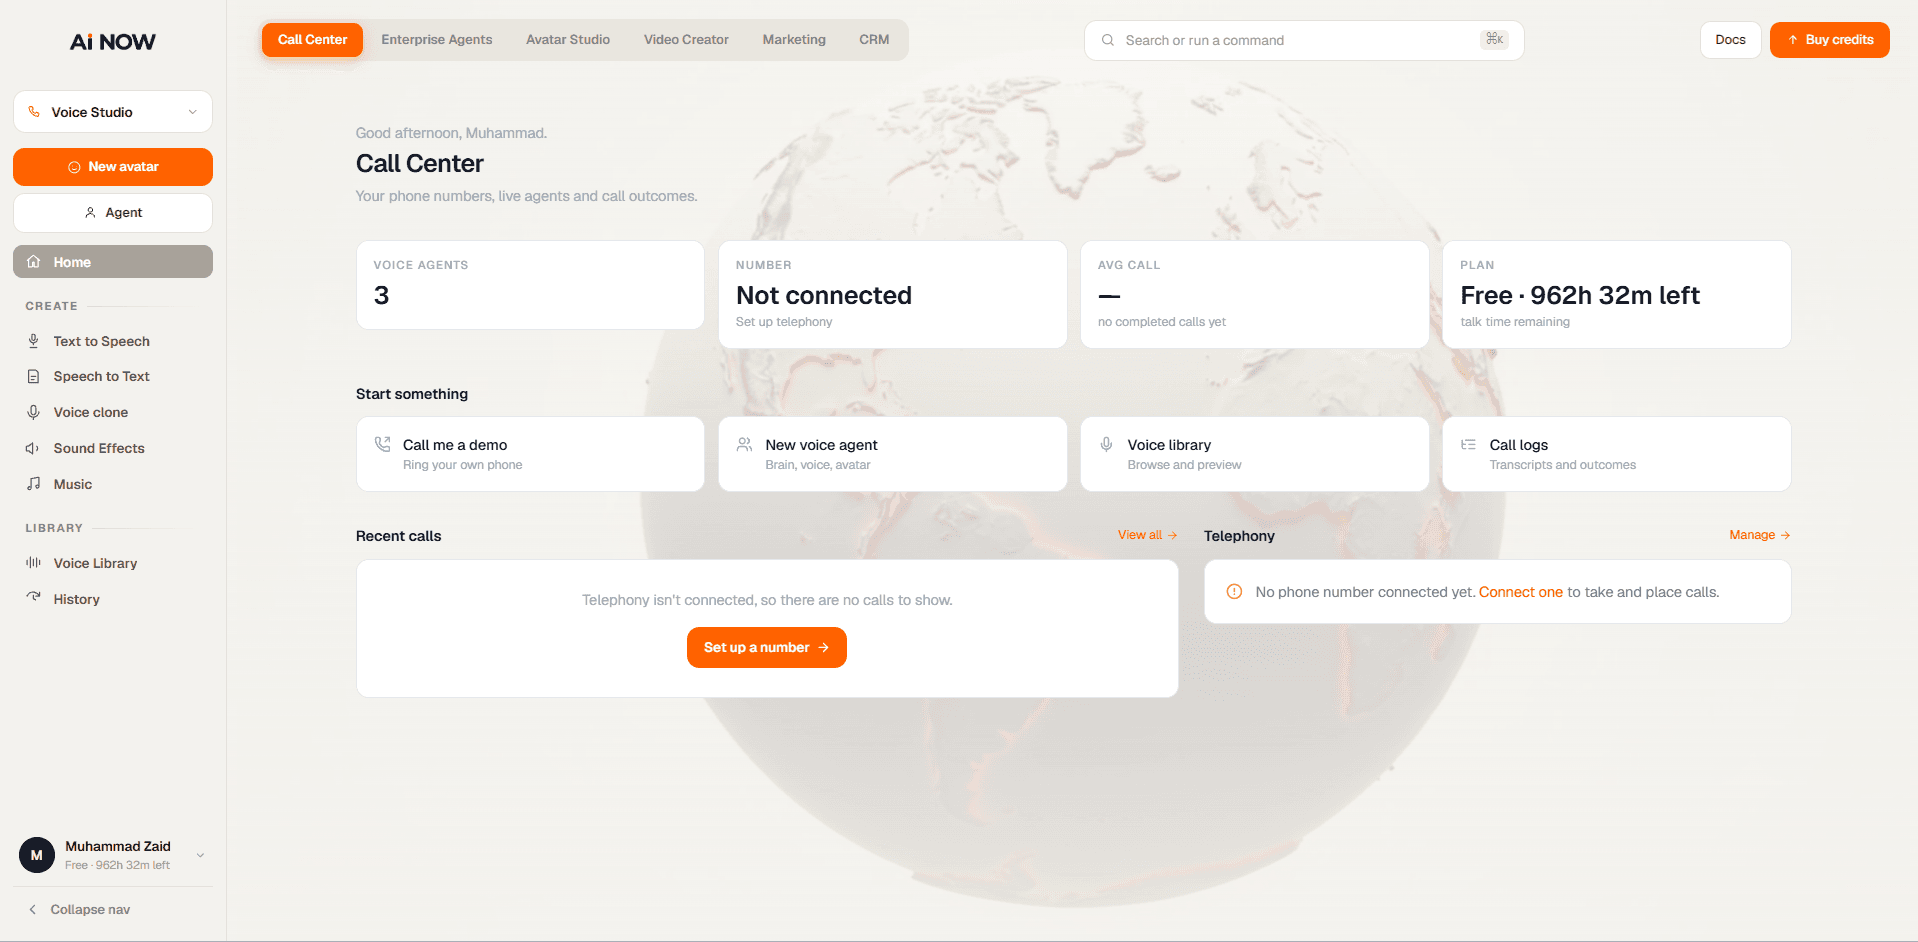Click the Voice Library waveform icon
Image resolution: width=1918 pixels, height=942 pixels.
33,563
